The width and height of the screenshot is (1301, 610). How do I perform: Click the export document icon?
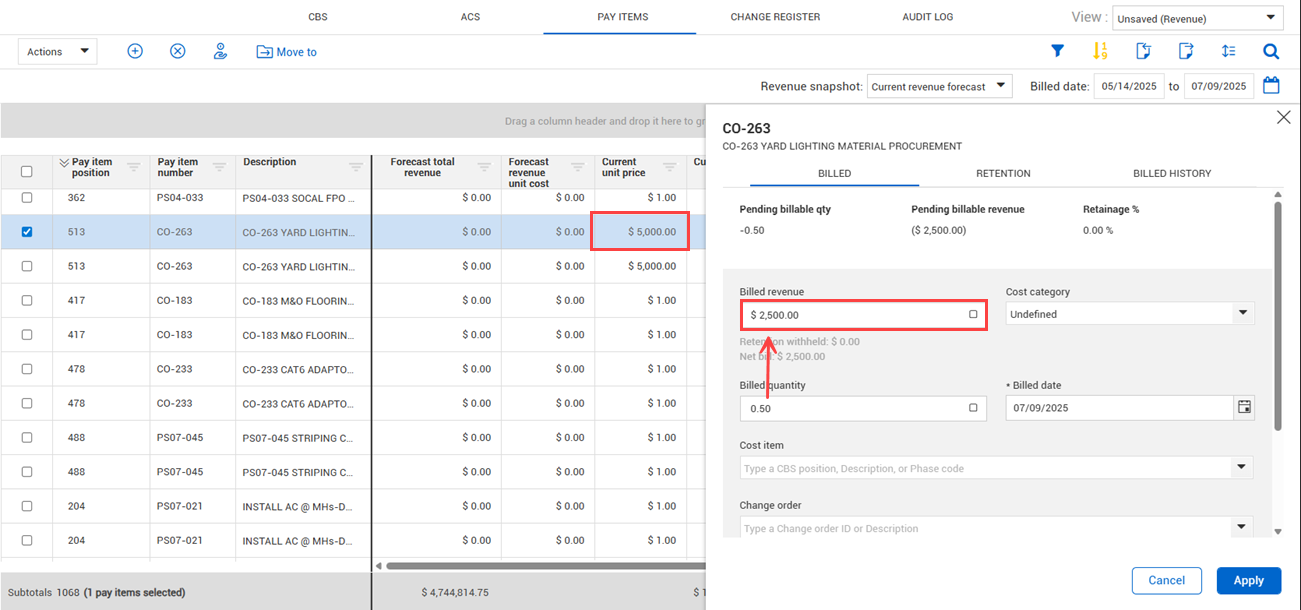pyautogui.click(x=1186, y=51)
